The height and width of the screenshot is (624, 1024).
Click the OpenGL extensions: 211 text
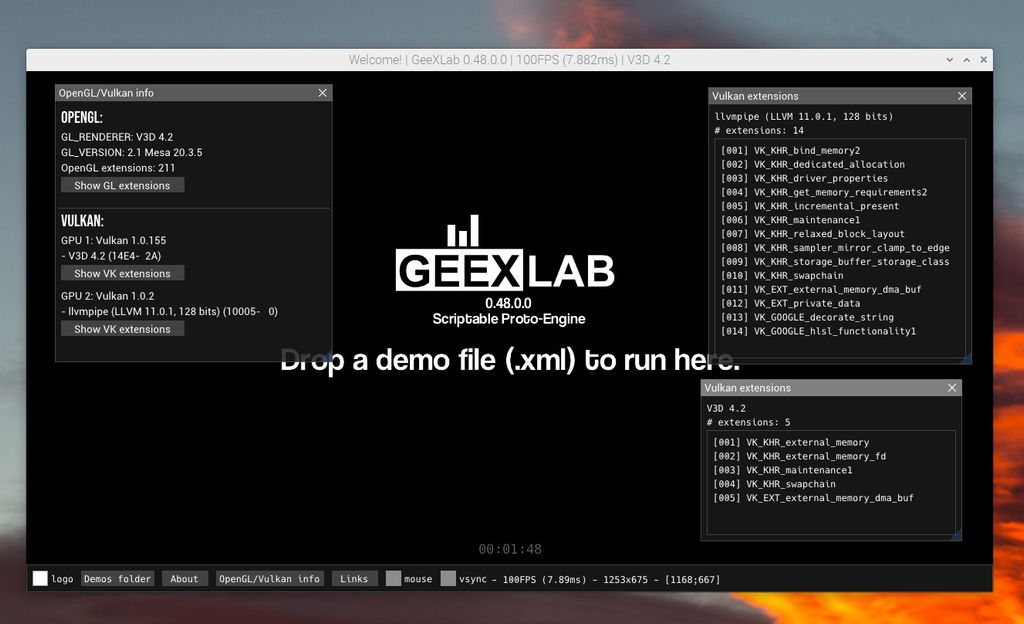pos(118,168)
